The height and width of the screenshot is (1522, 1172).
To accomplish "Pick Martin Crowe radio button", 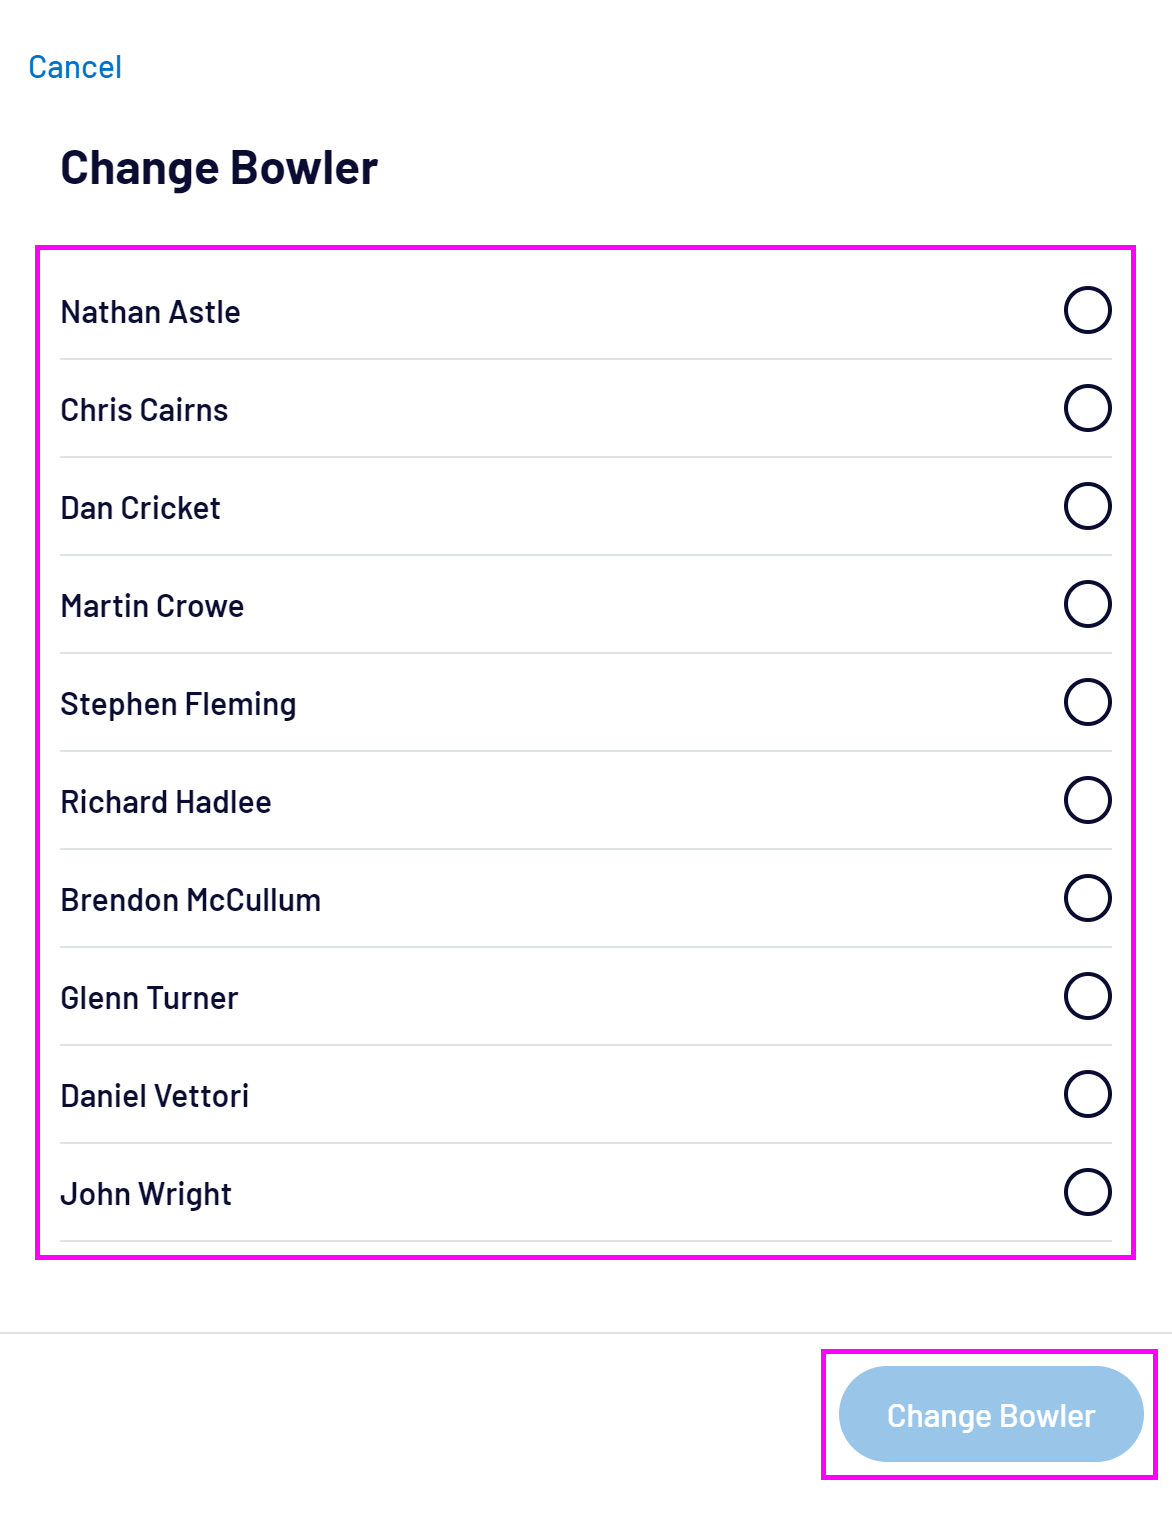I will 1087,604.
